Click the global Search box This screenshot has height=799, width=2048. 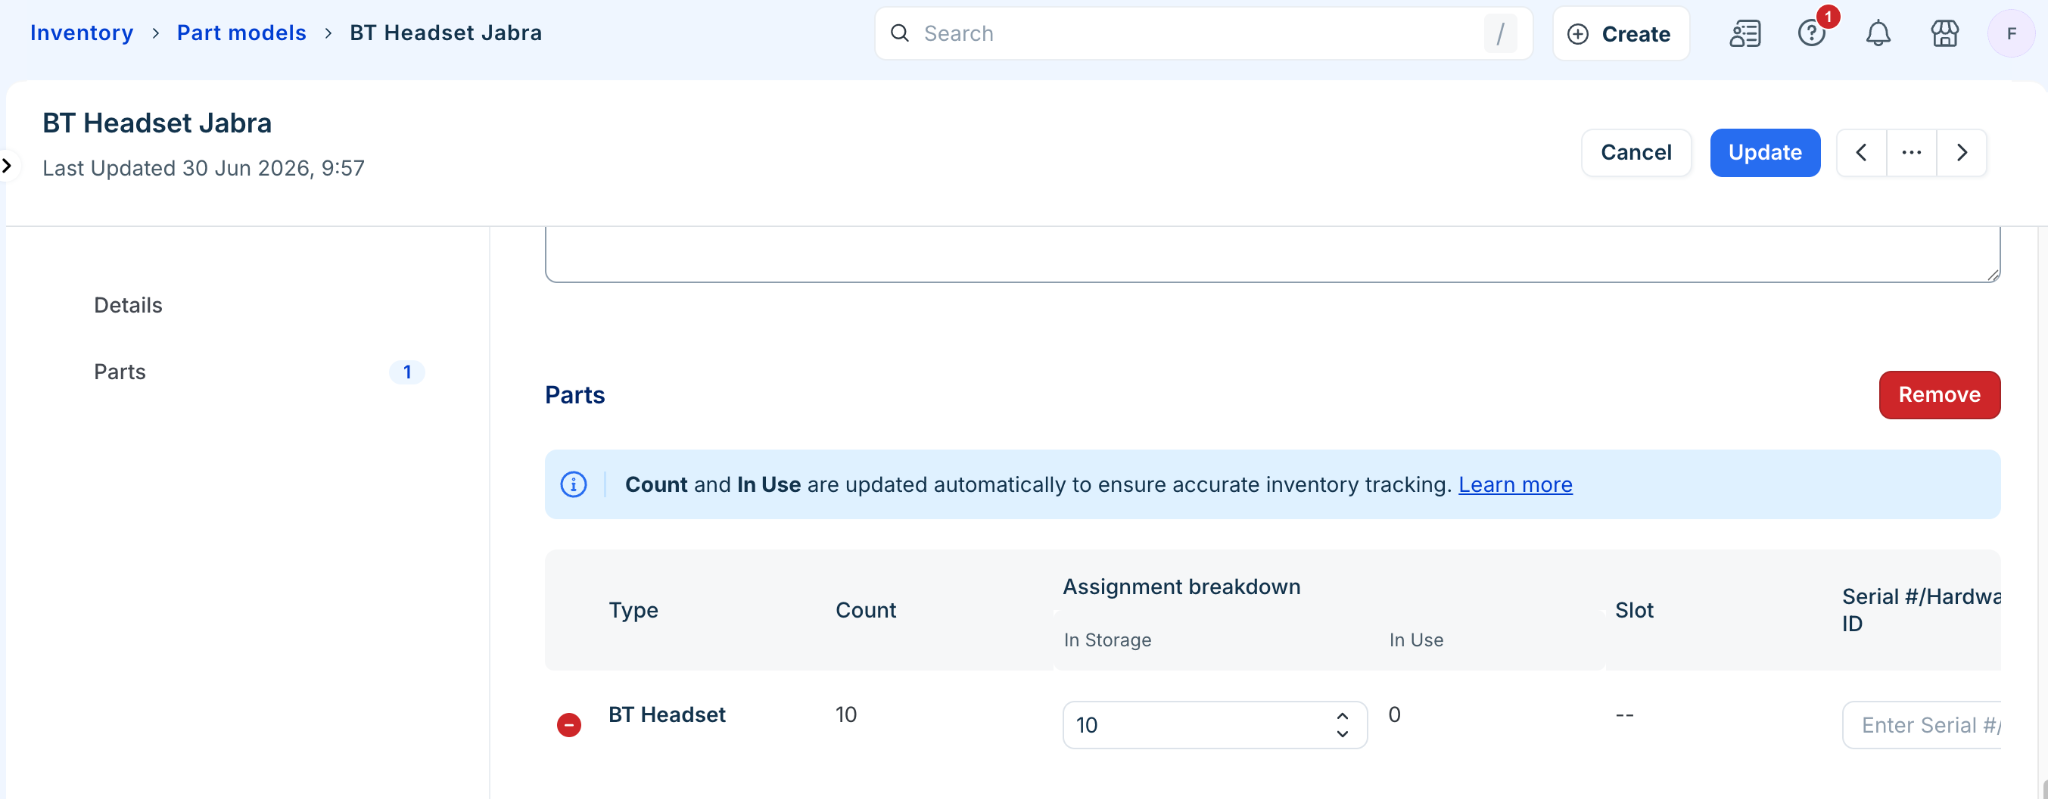[1203, 34]
